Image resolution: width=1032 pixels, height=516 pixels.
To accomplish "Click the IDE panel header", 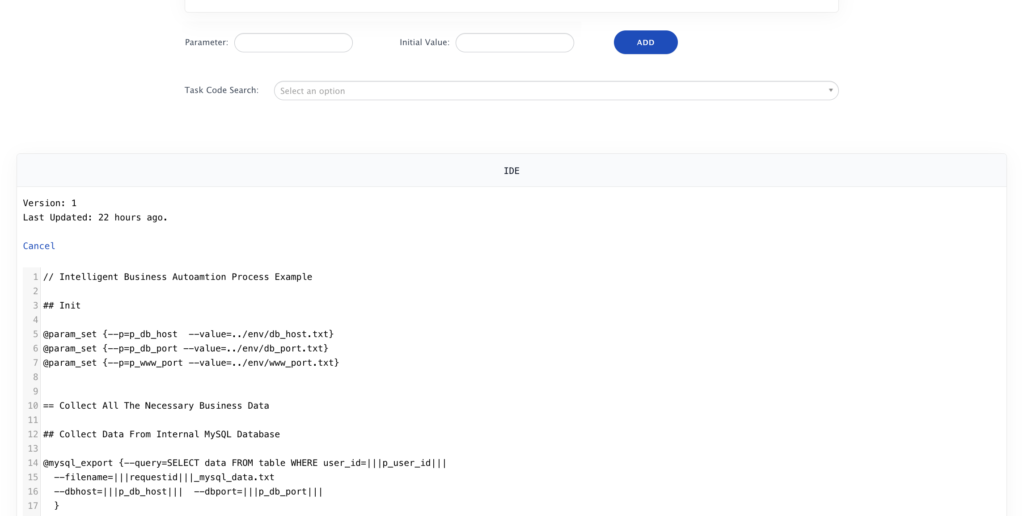I will point(511,170).
